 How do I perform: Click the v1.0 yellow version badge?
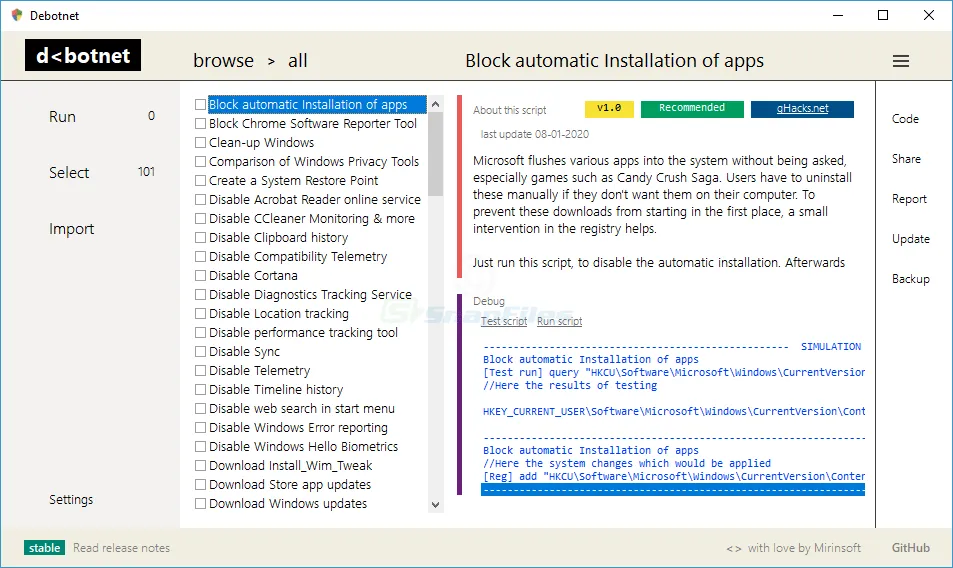click(609, 109)
